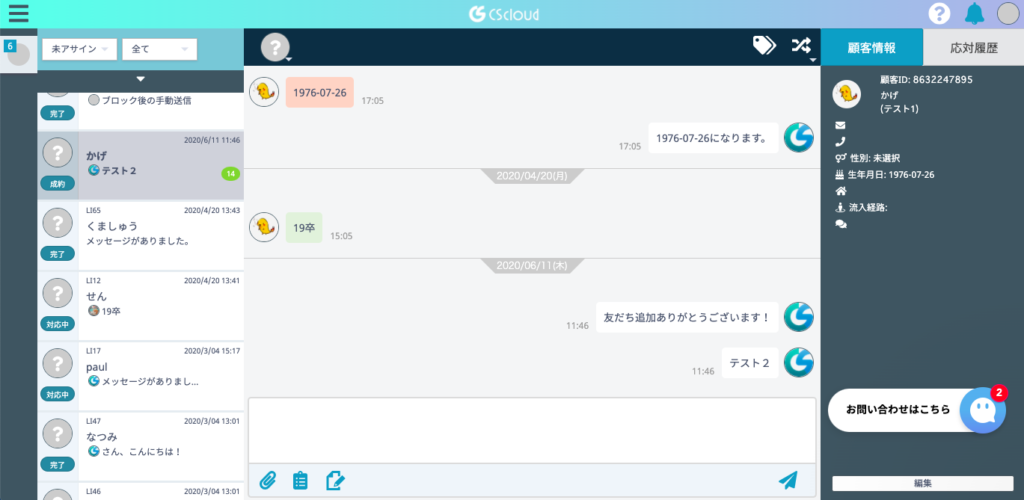Click the 友だち追加ありがとうございます！ bubble

tap(687, 317)
